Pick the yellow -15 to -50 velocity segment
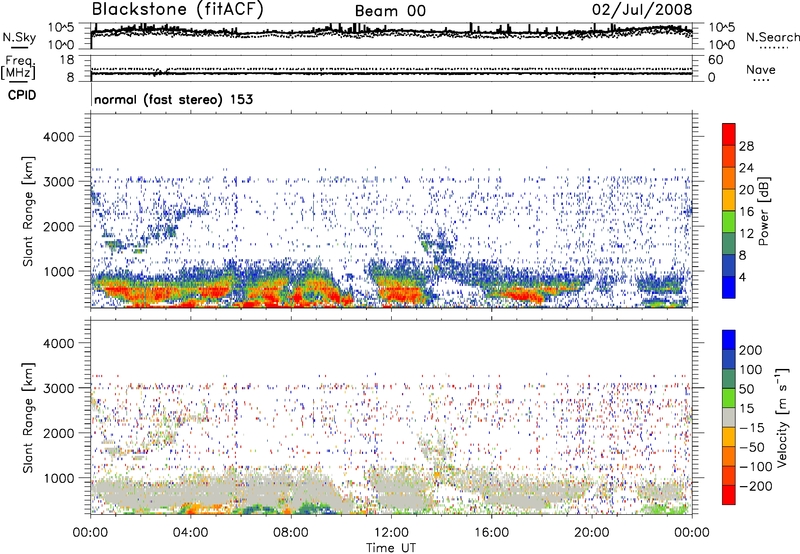800x554 pixels. pyautogui.click(x=729, y=437)
